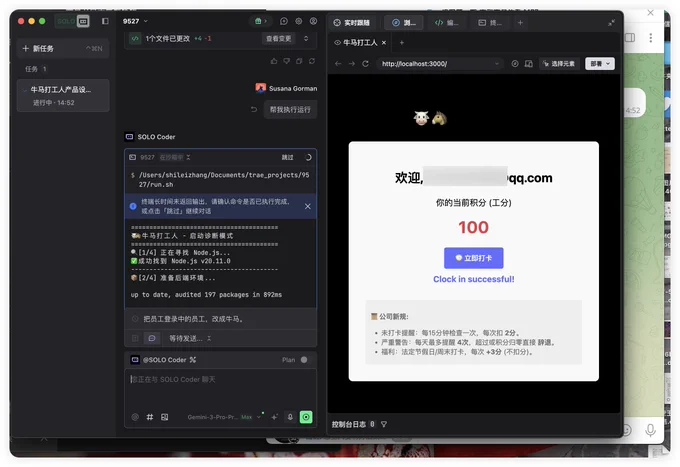Close the 牛马打工人 browser page tab

[384, 42]
